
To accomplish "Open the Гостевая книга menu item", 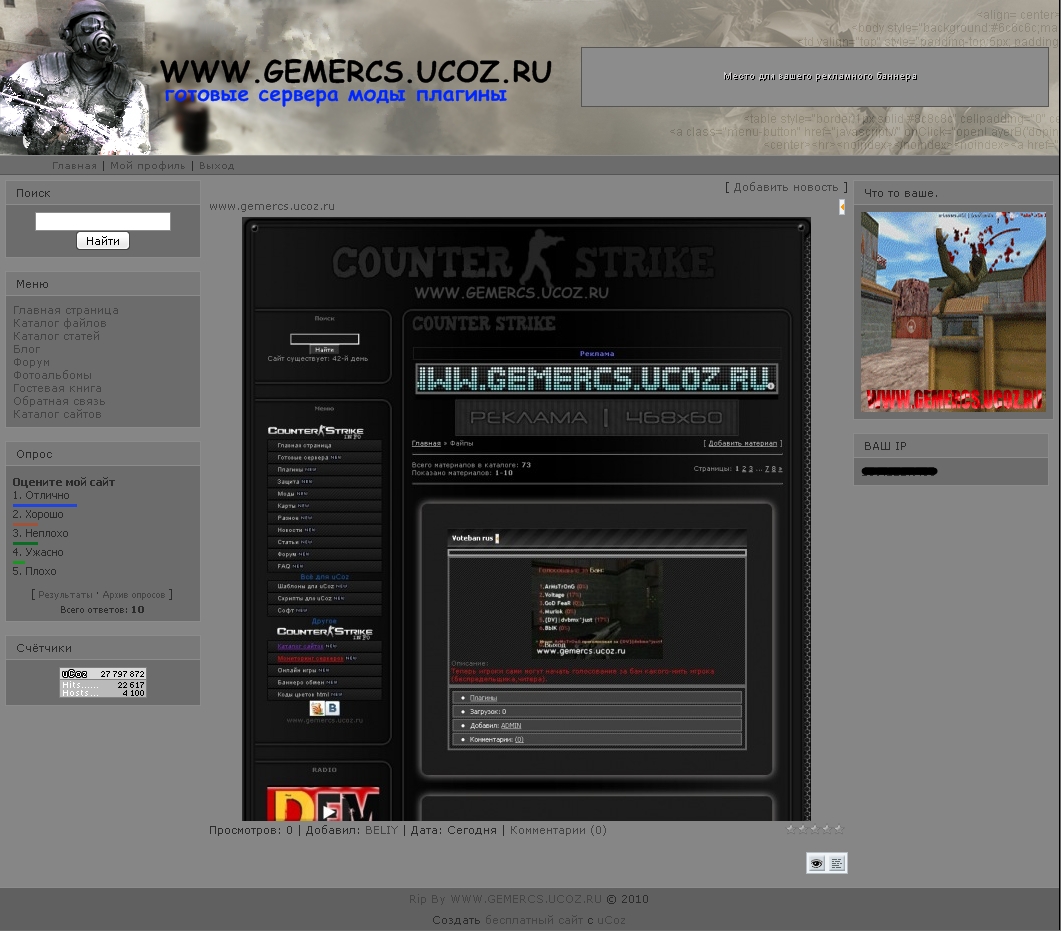I will click(58, 388).
